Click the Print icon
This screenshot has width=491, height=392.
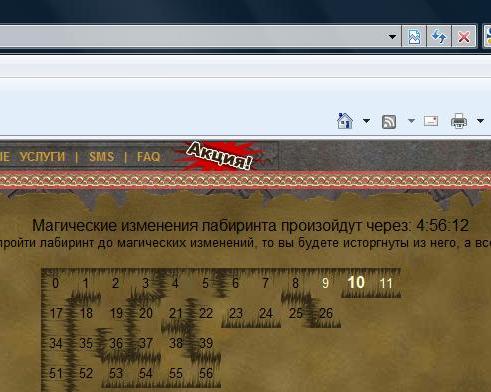pyautogui.click(x=459, y=121)
